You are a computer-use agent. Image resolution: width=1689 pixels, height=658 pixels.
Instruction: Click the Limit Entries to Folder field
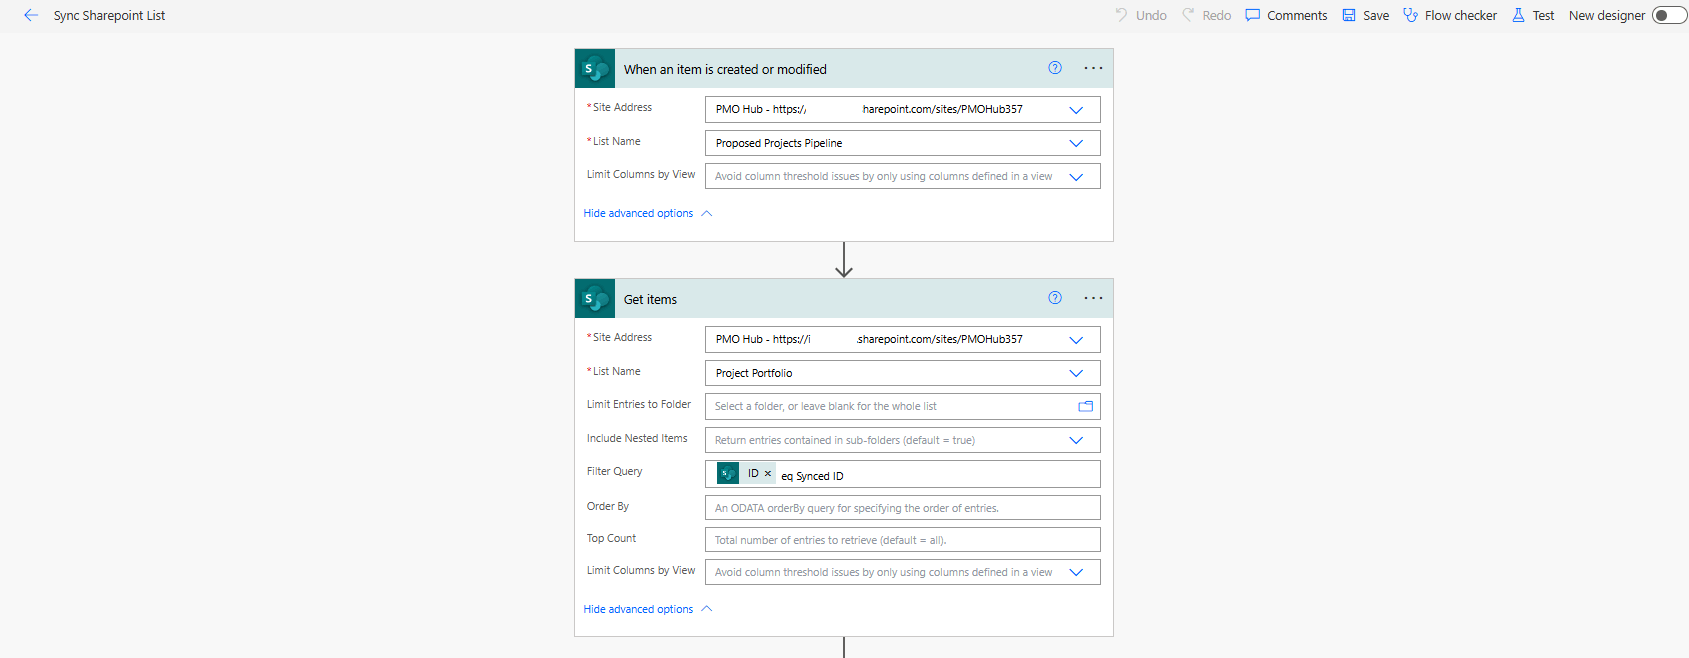click(x=903, y=407)
